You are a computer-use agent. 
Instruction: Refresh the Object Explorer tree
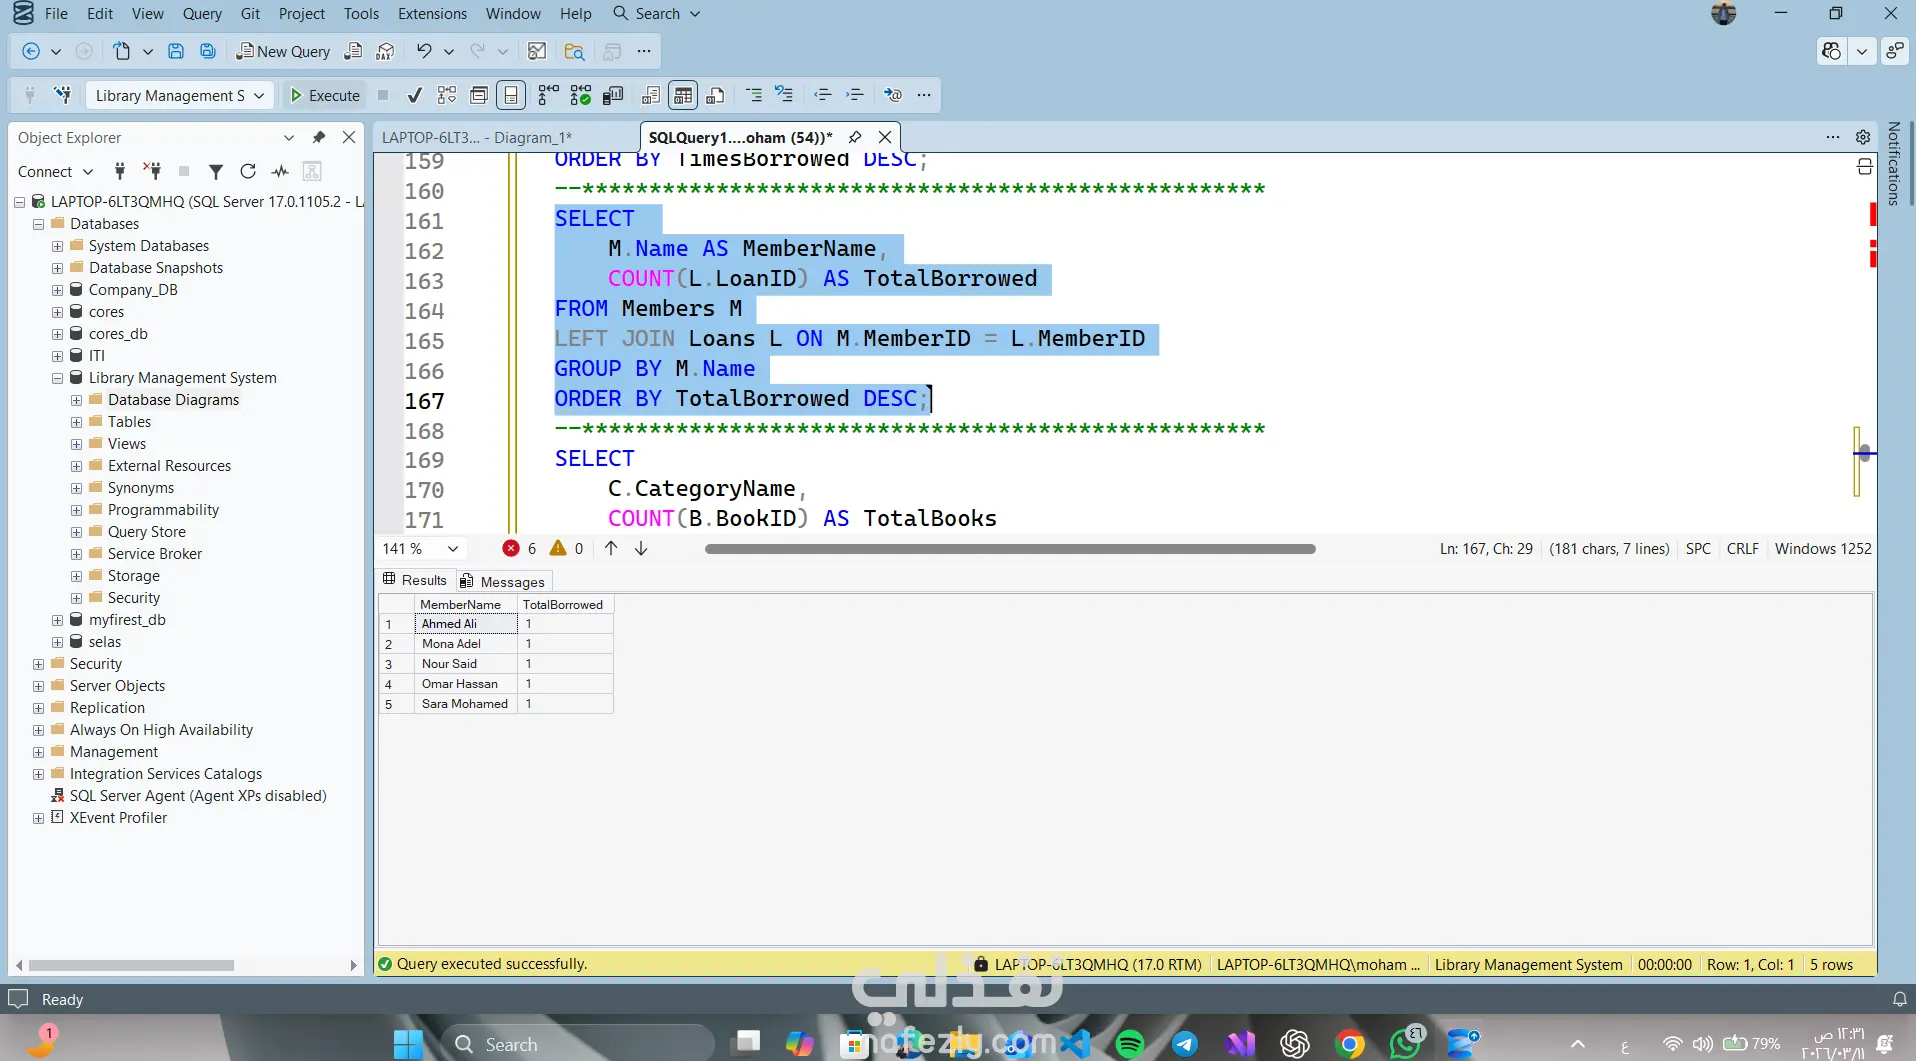click(248, 171)
